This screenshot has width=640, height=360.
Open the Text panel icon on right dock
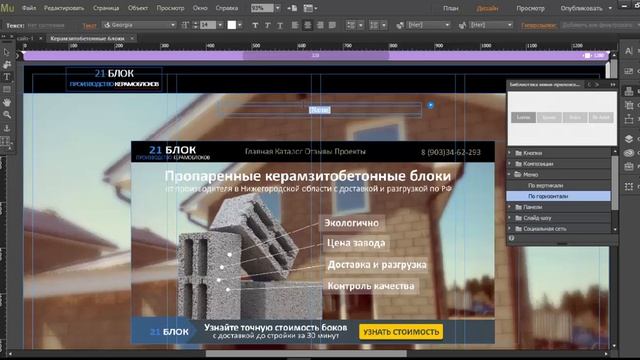click(629, 51)
